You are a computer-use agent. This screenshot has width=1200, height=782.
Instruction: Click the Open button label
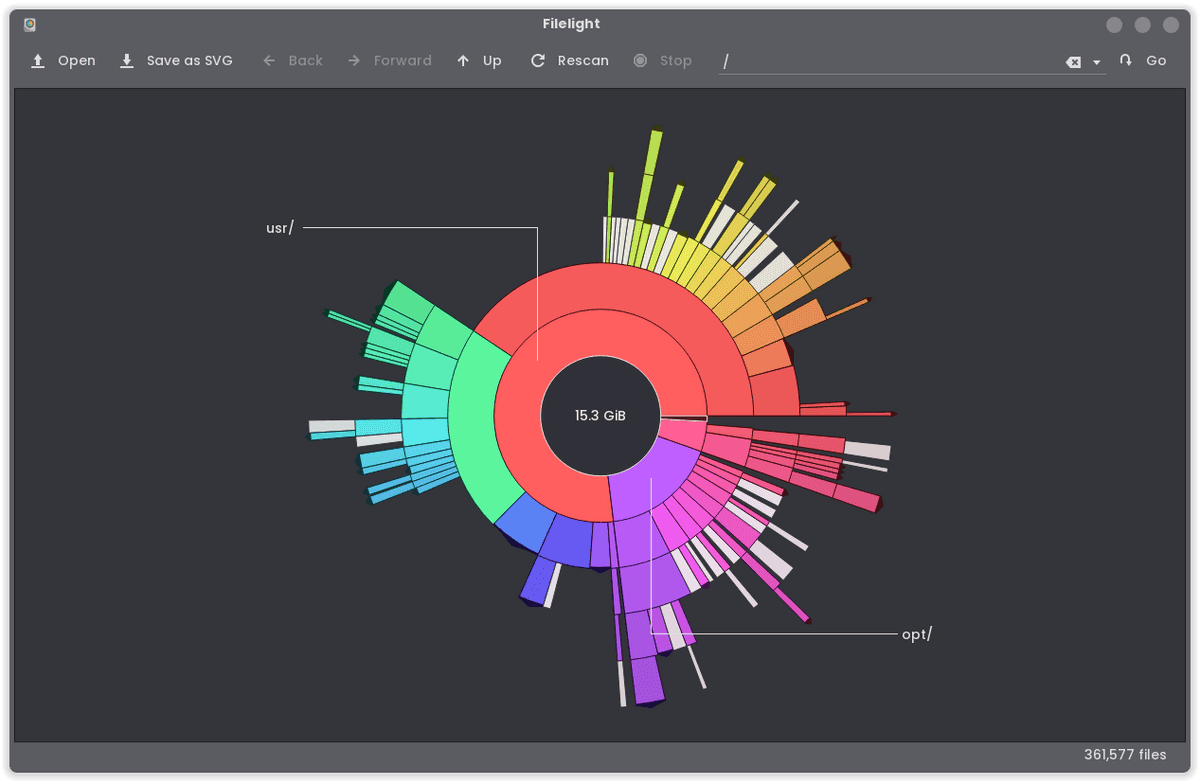tap(77, 61)
